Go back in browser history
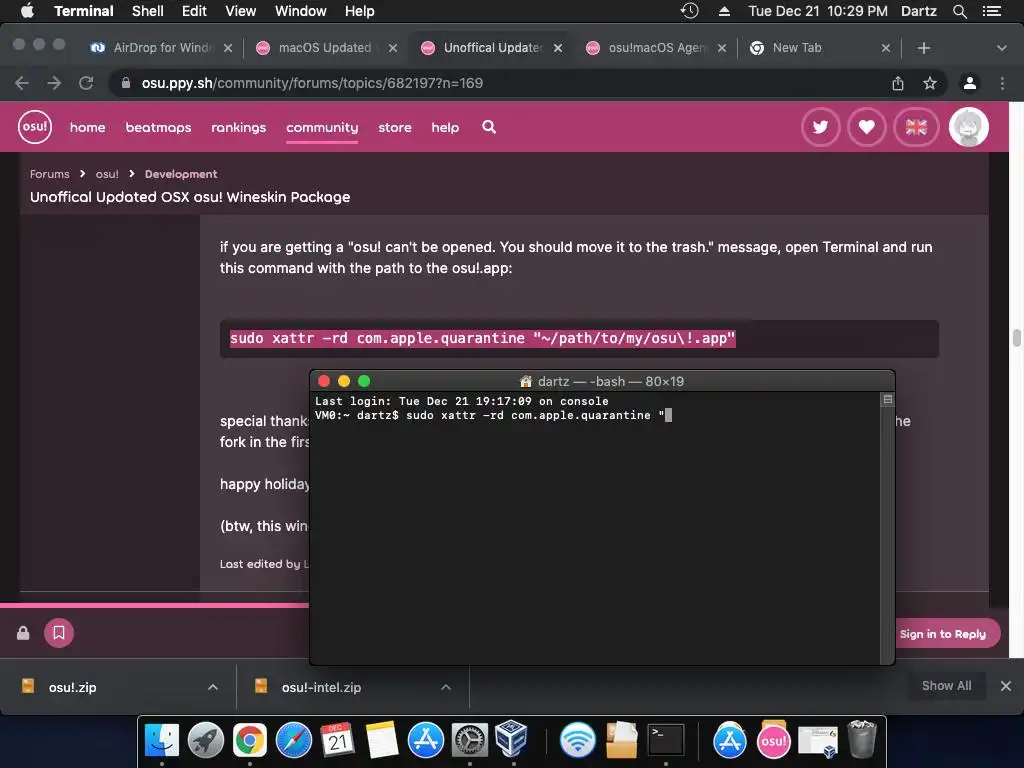This screenshot has height=768, width=1024. click(x=22, y=83)
